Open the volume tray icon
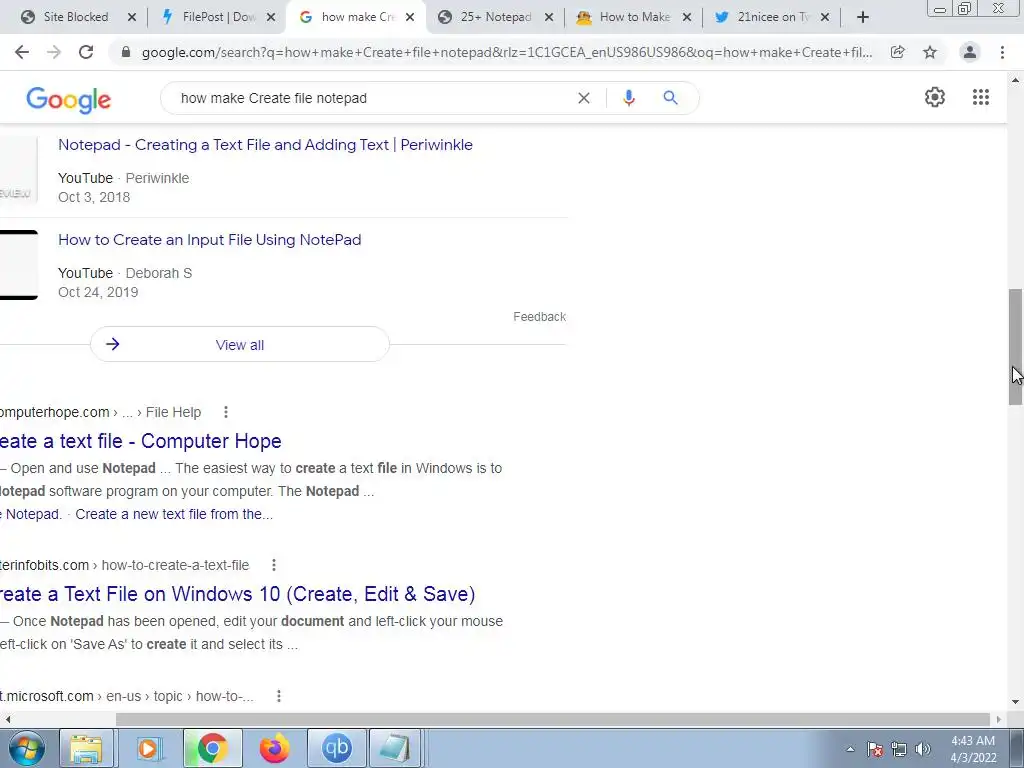 click(923, 749)
